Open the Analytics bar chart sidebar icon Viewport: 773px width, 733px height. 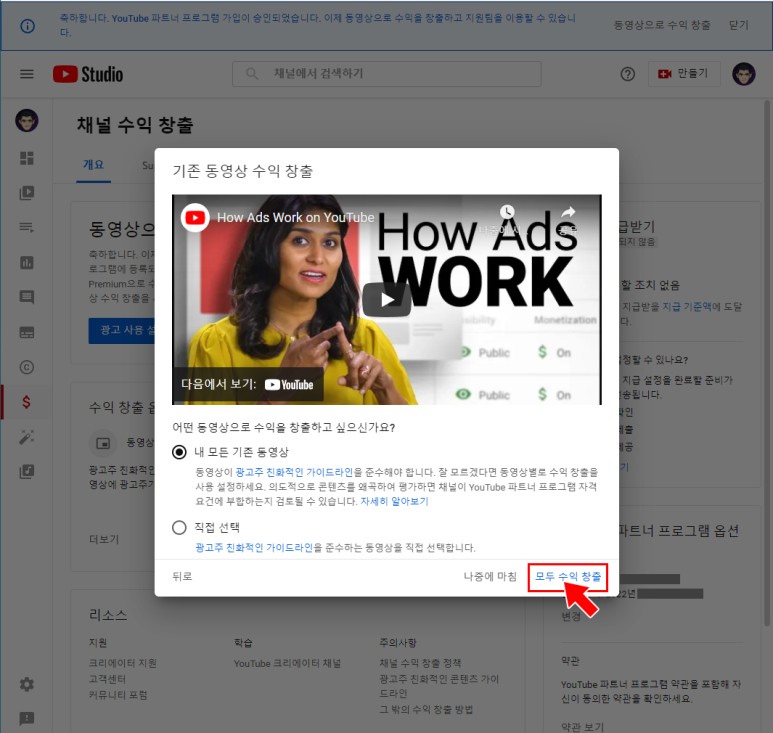pyautogui.click(x=27, y=262)
